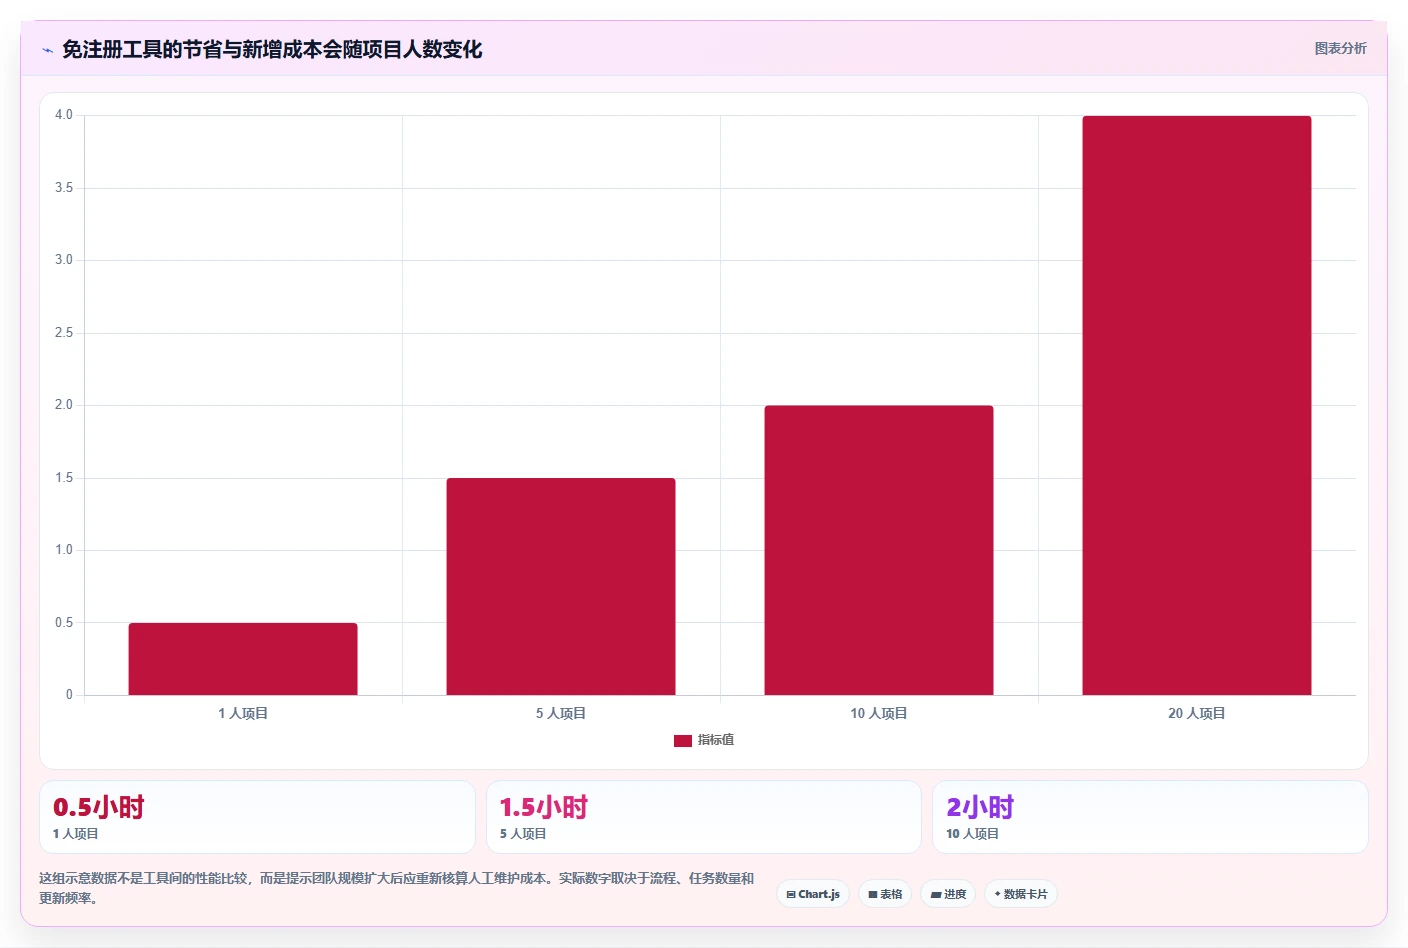The image size is (1408, 948).
Task: Open the 2小时 data card
Action: coord(1150,817)
